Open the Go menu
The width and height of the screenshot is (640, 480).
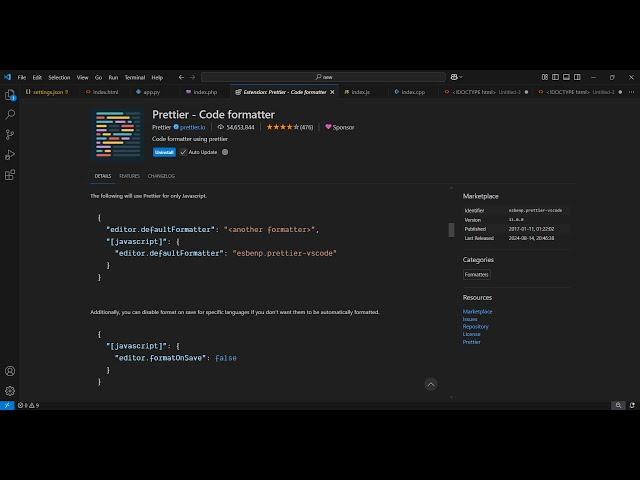coord(98,78)
